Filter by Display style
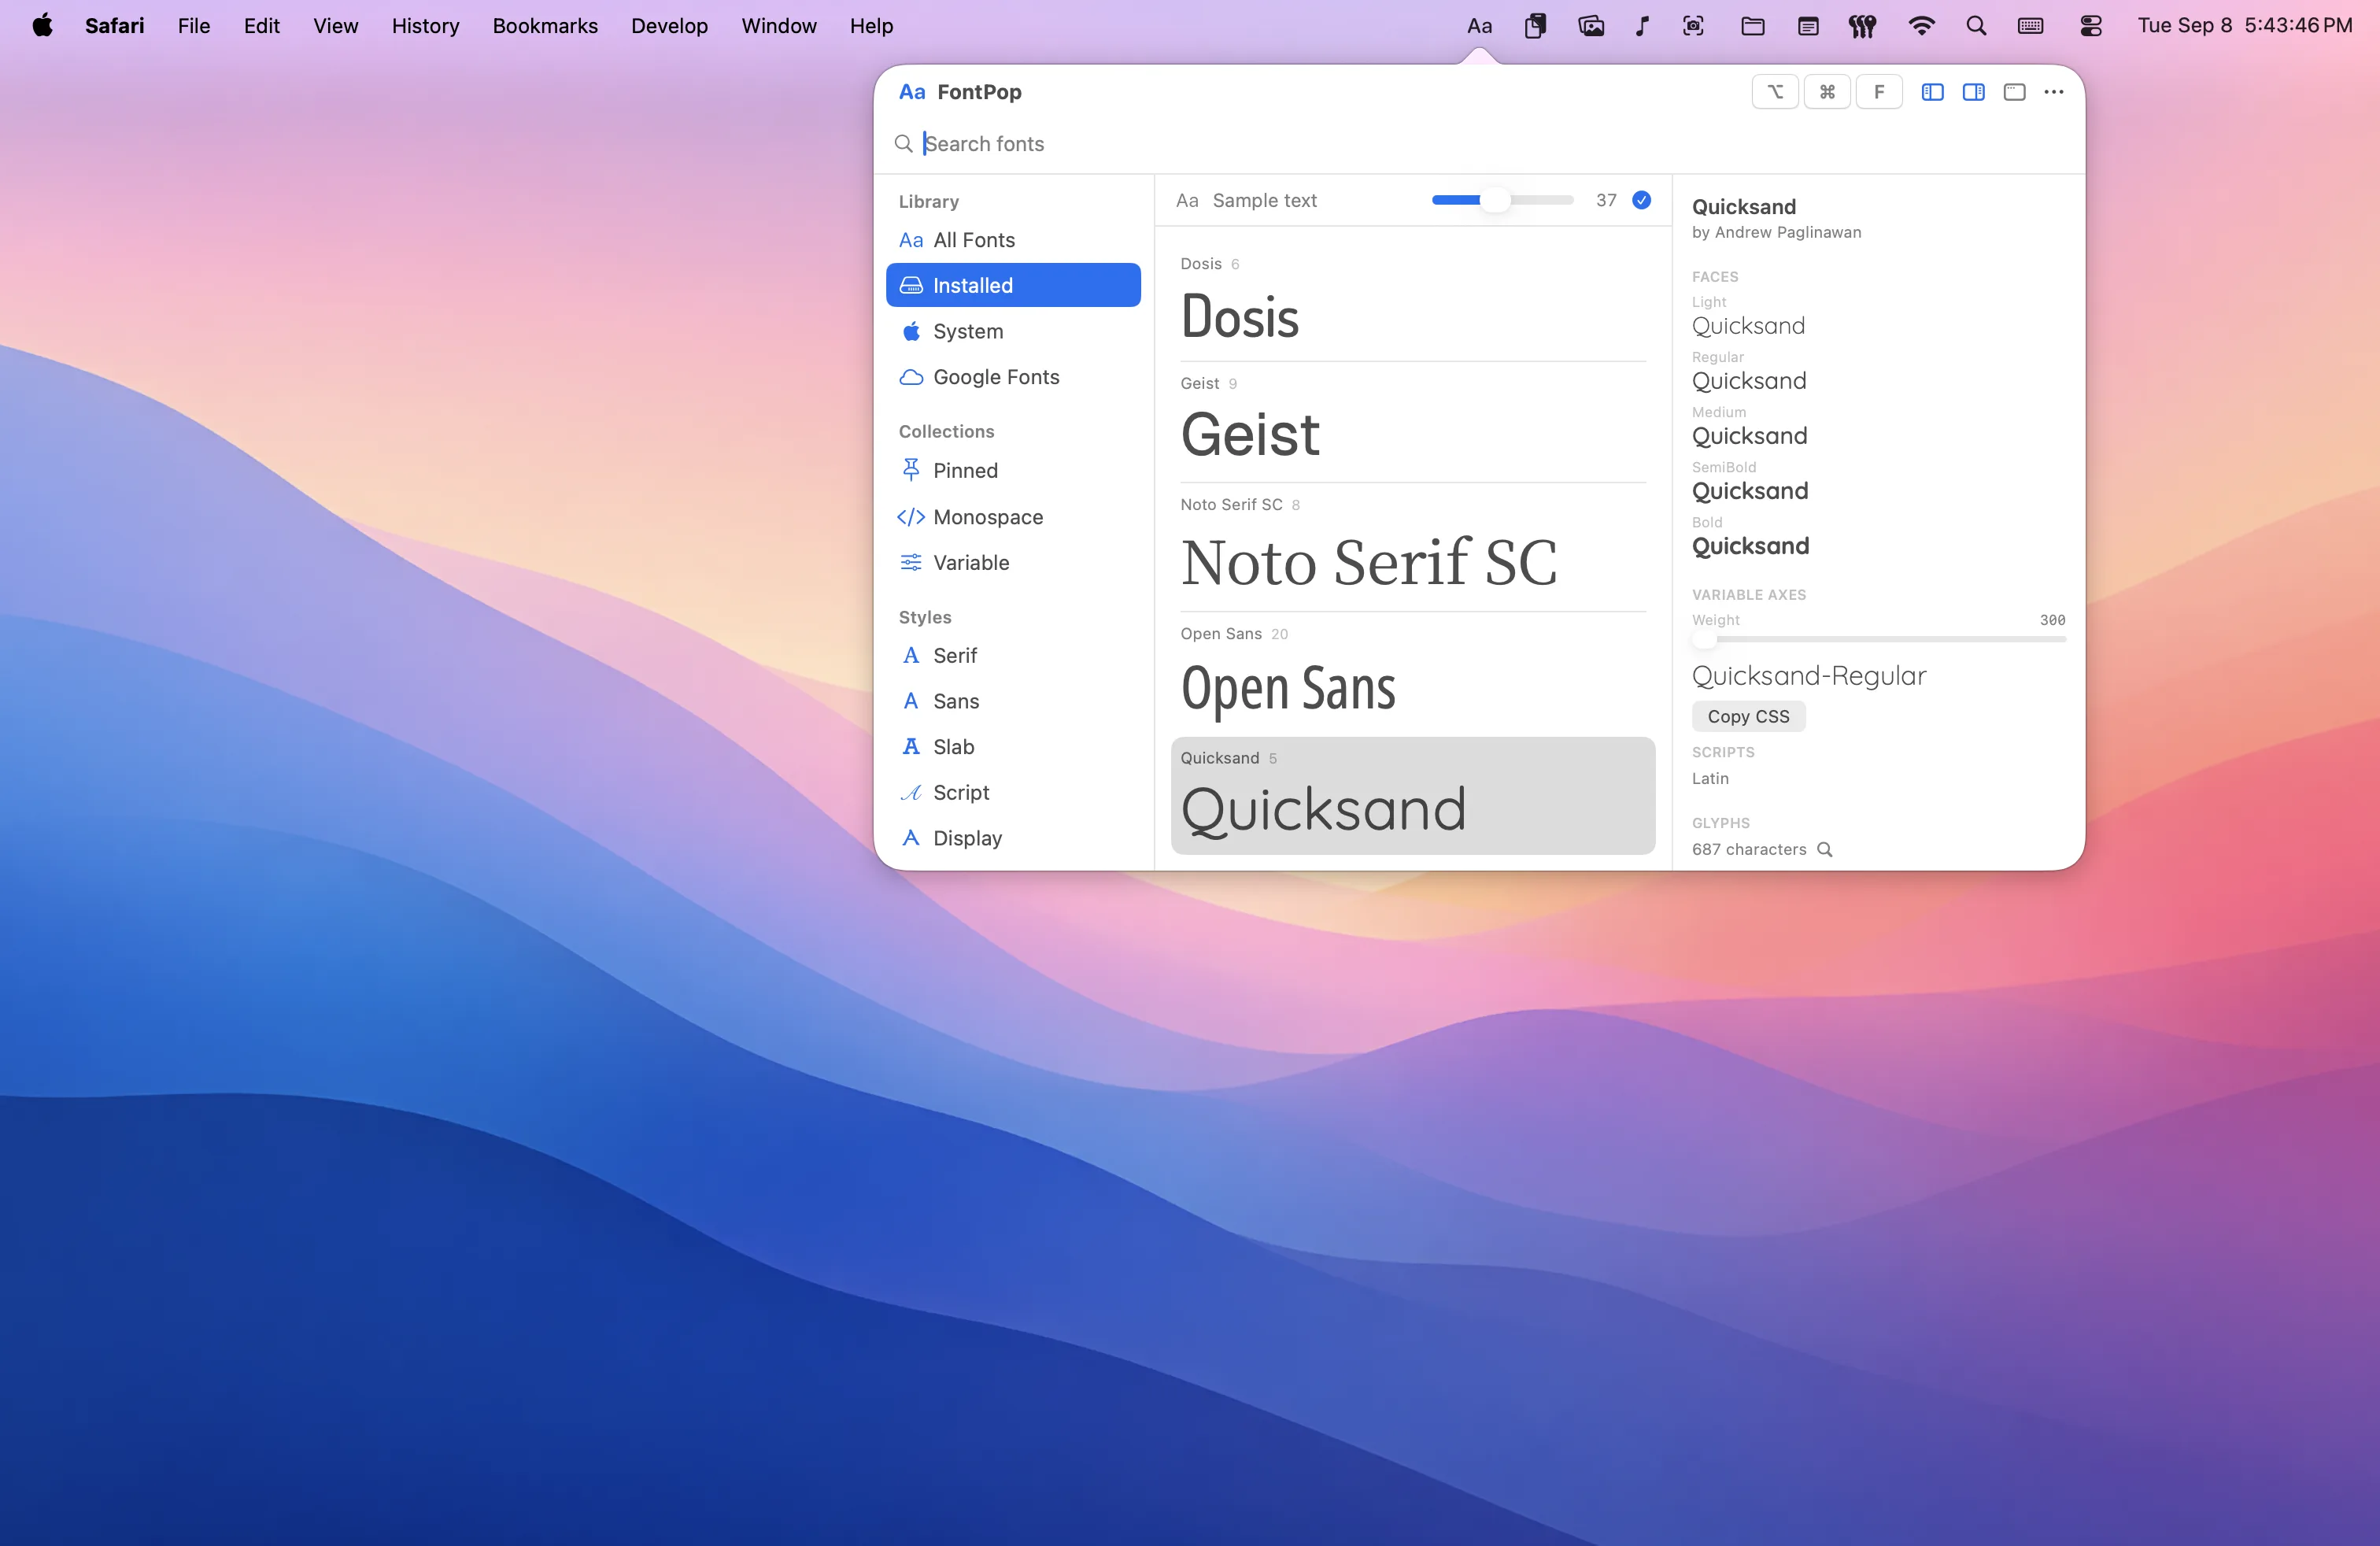 coord(1013,838)
